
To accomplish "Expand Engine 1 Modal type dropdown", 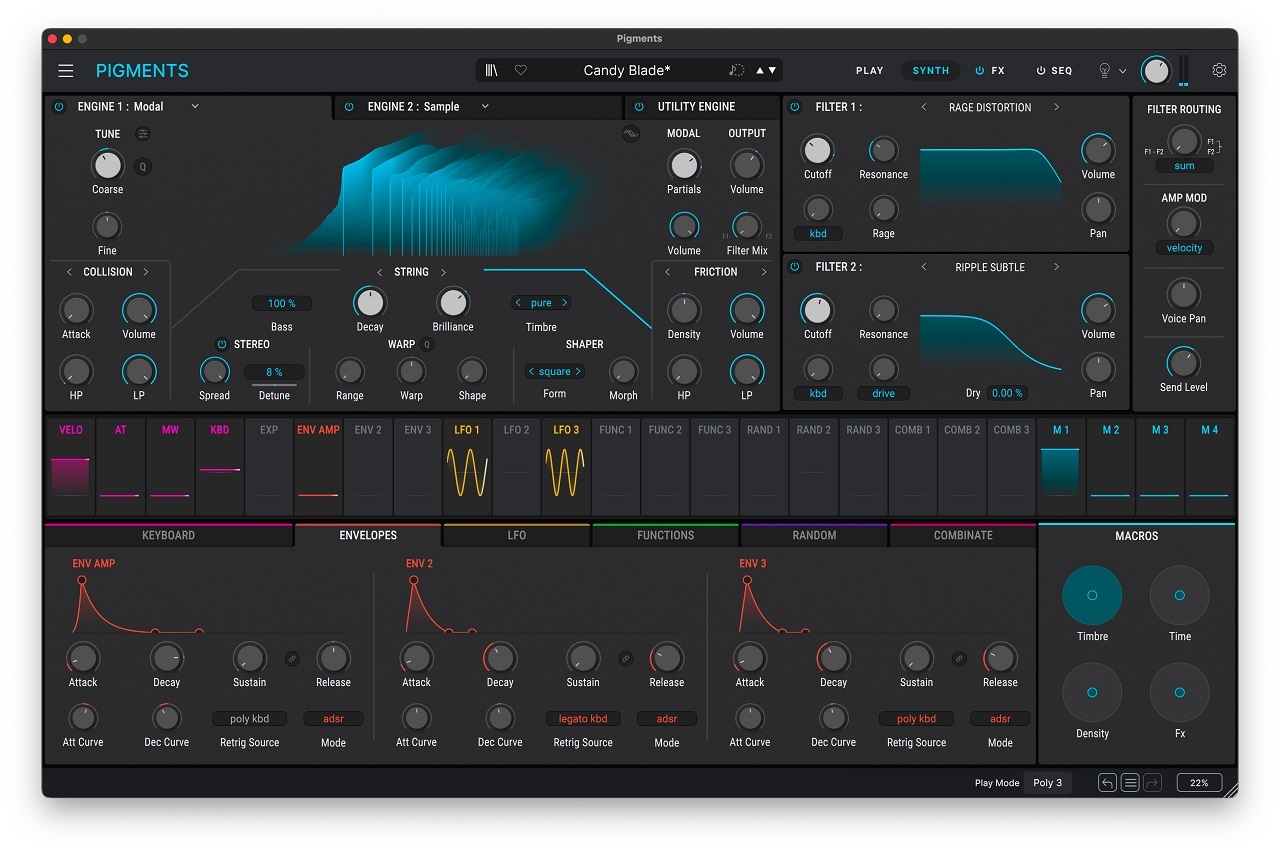I will tap(195, 107).
